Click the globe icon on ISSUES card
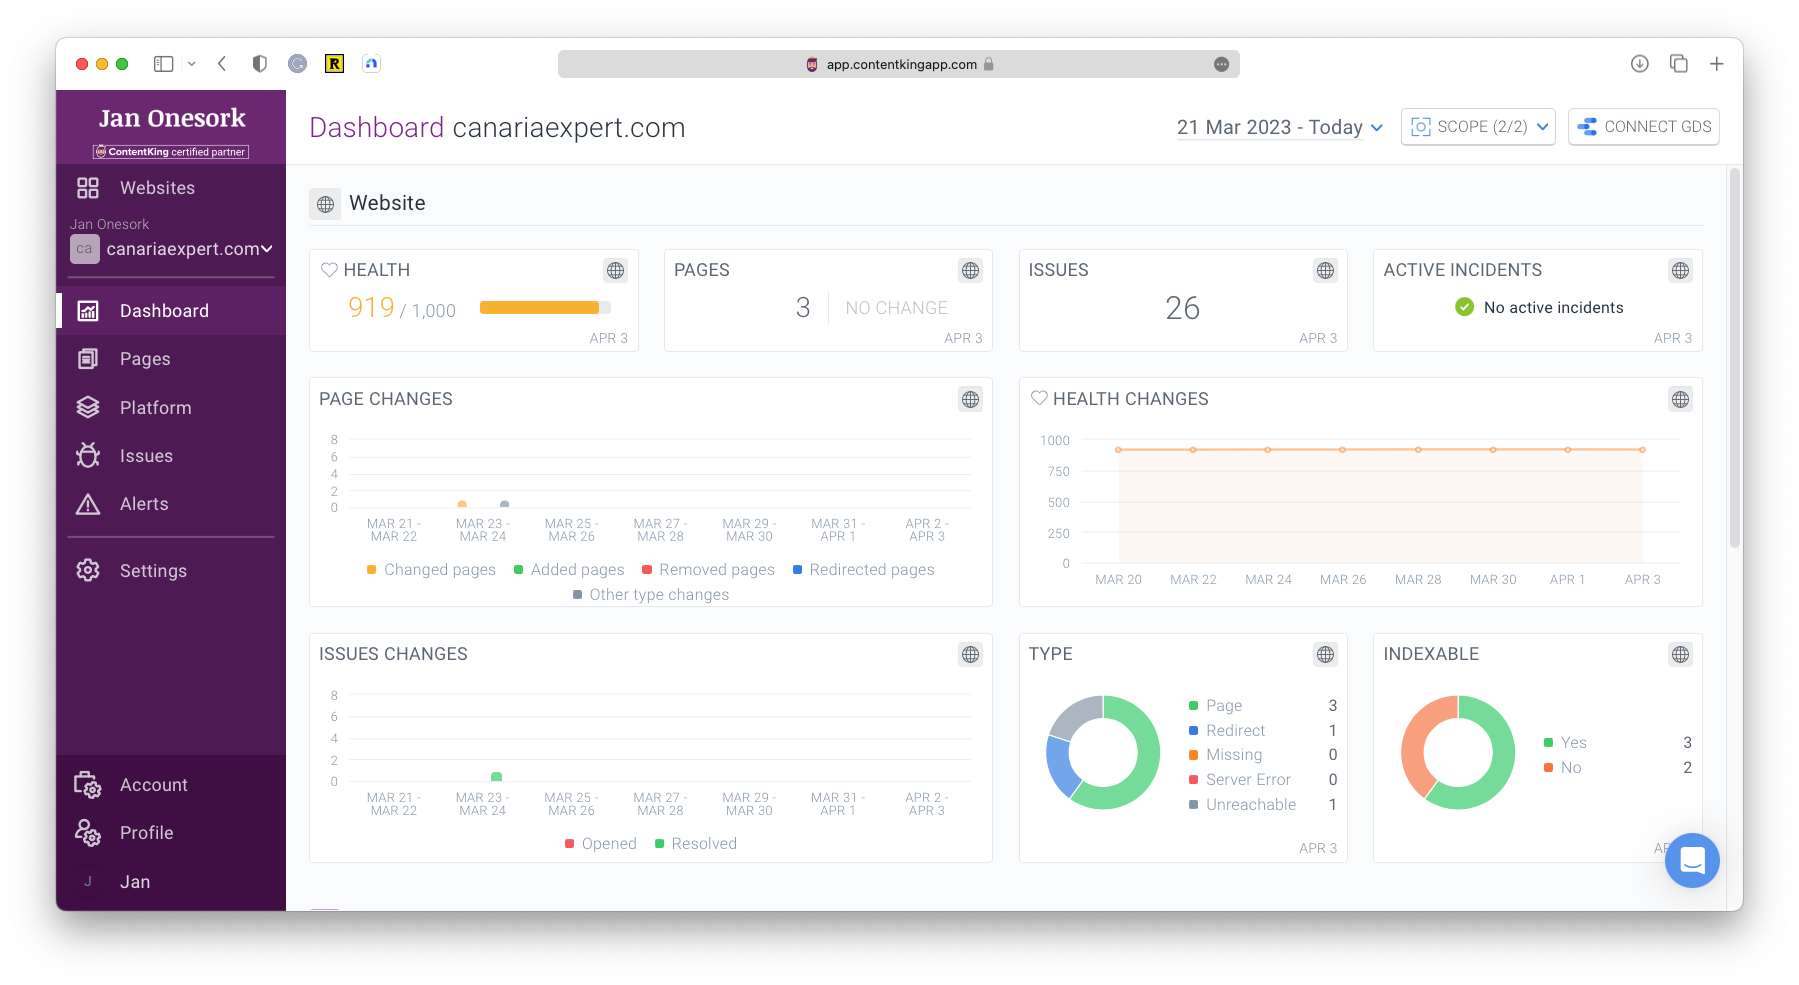 point(1325,270)
